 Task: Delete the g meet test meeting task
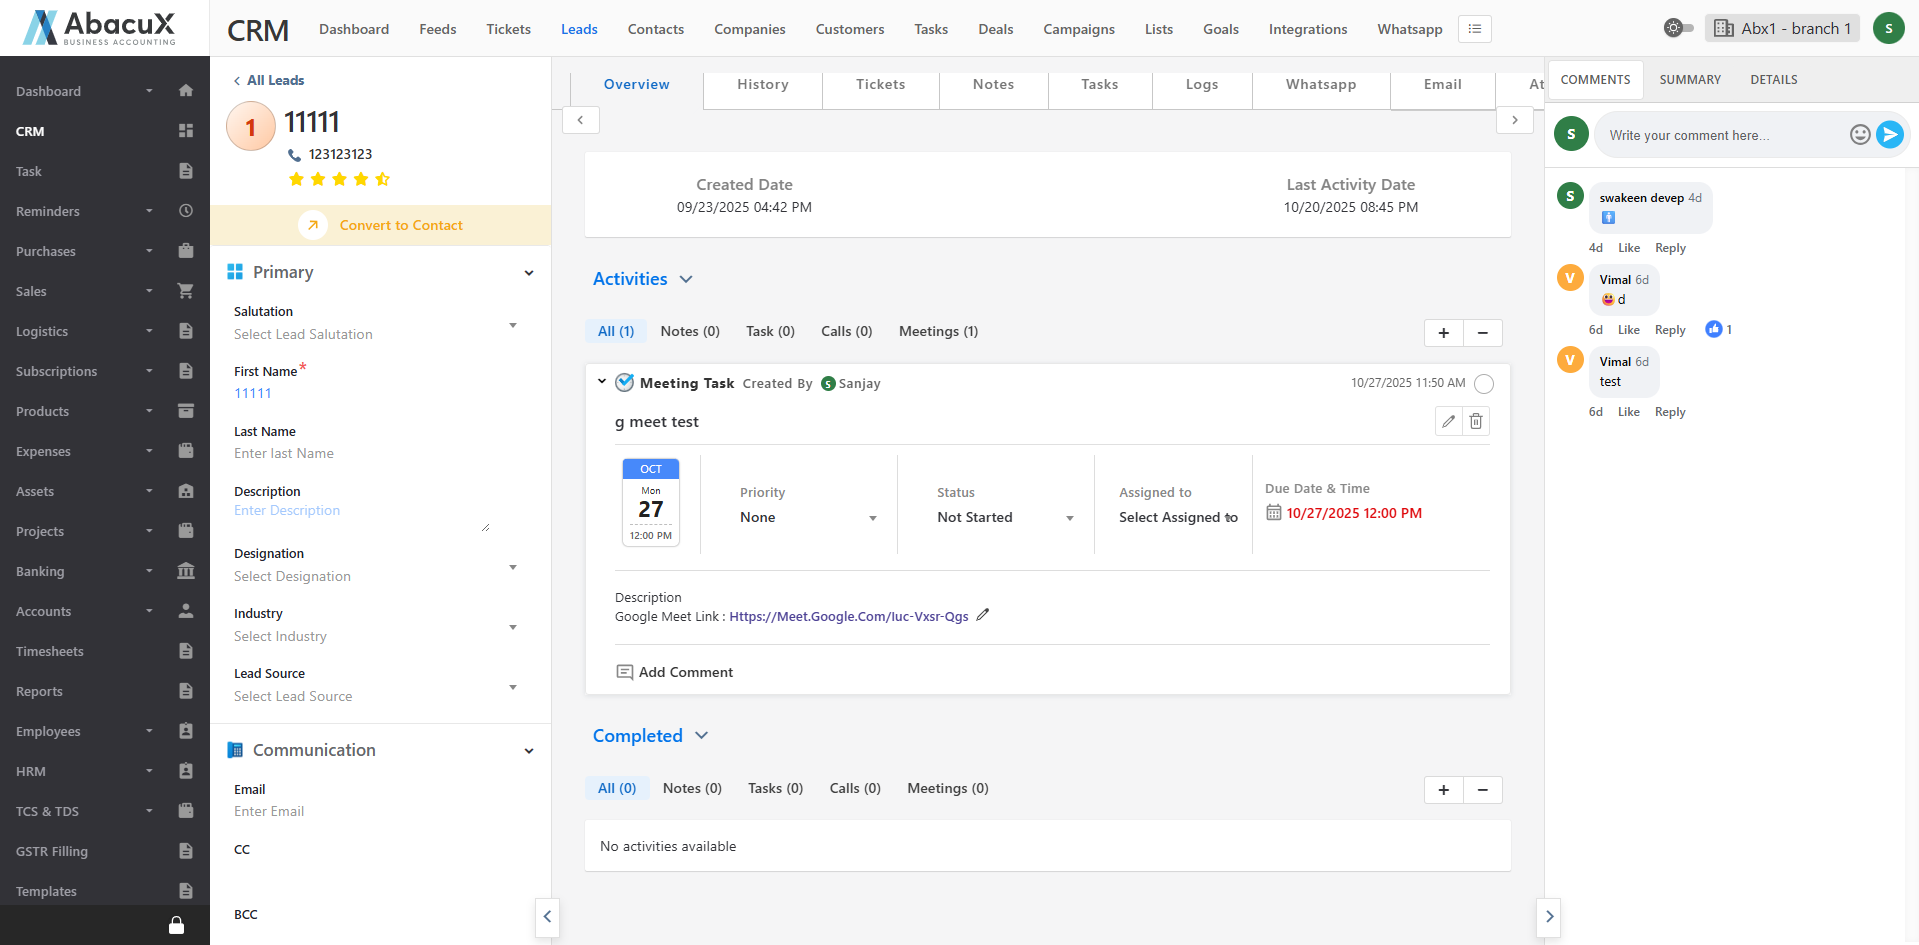(1476, 421)
